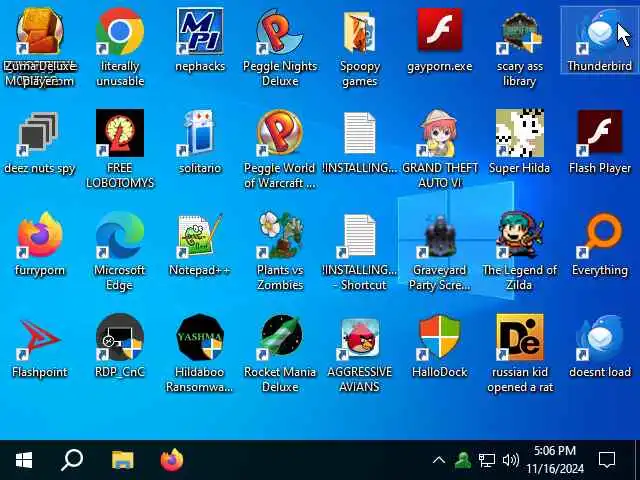Screen dimensions: 640x480
Task: Open the Windows Start menu
Action: click(24, 460)
